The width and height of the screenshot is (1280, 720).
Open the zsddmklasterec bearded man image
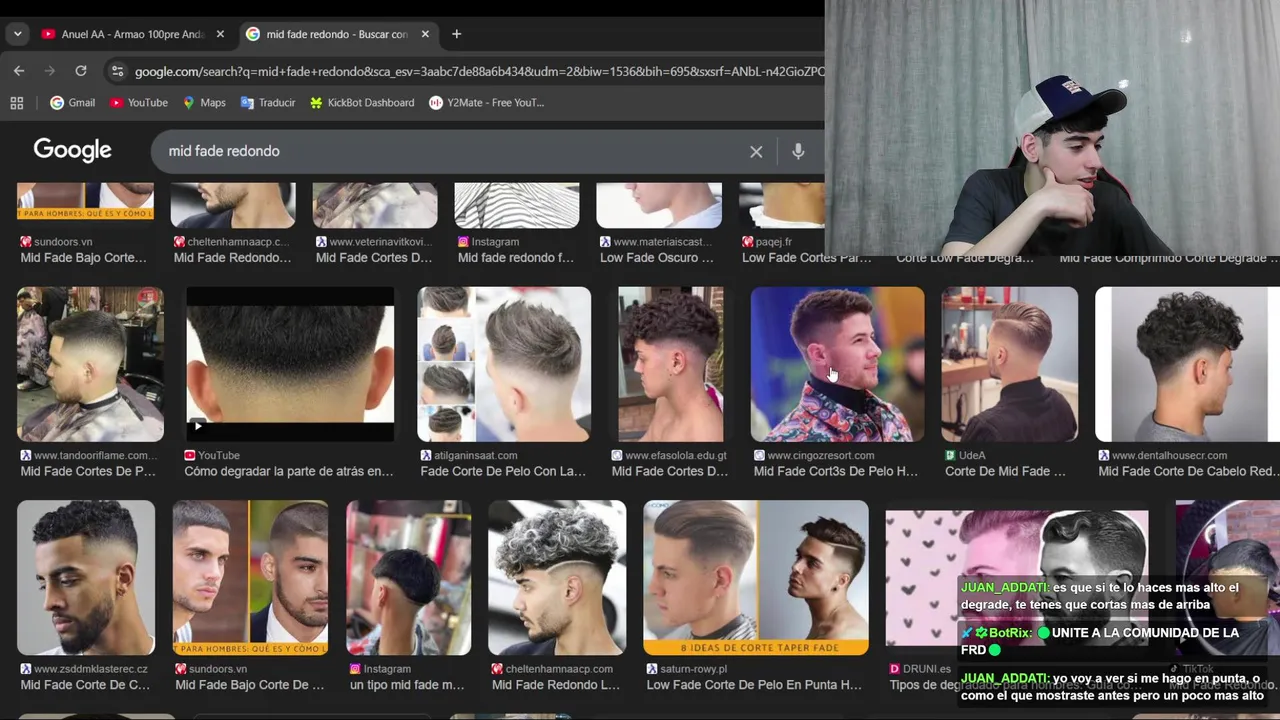pos(86,578)
